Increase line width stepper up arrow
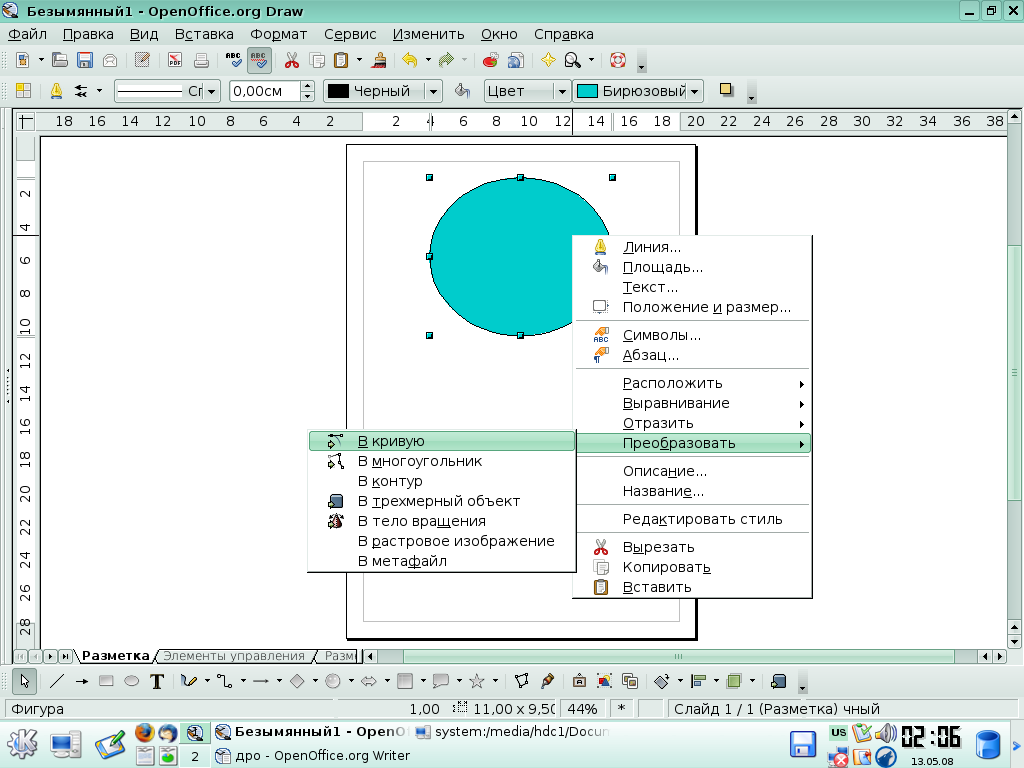 tap(308, 86)
